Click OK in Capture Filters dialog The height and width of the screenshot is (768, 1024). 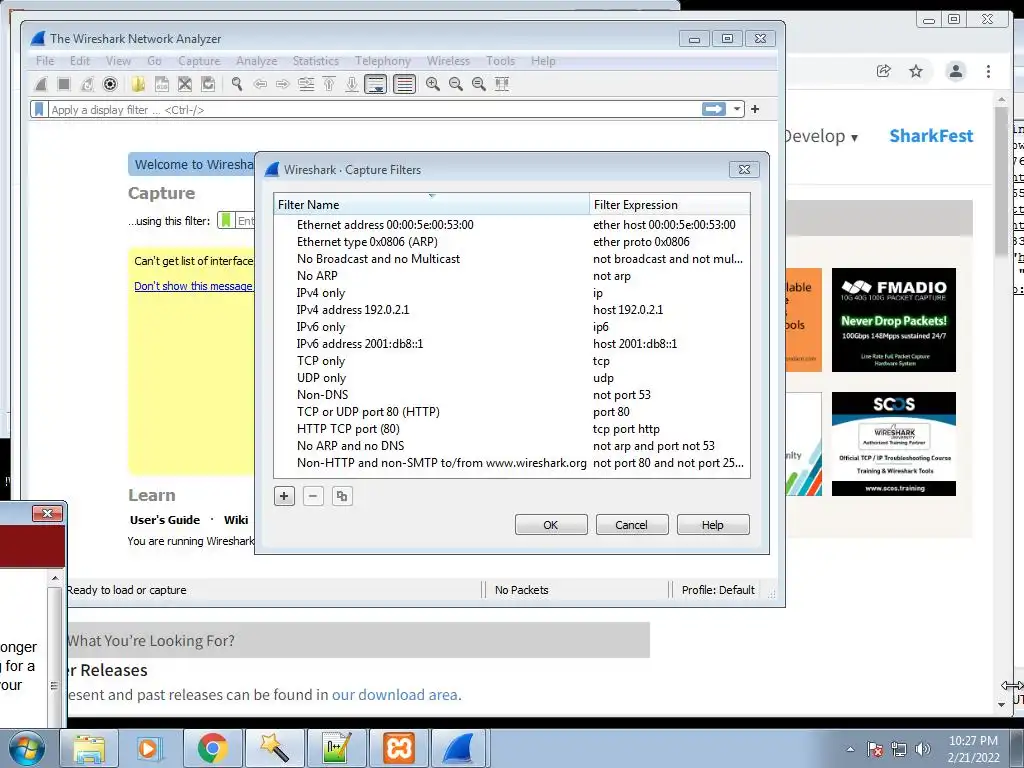point(551,524)
